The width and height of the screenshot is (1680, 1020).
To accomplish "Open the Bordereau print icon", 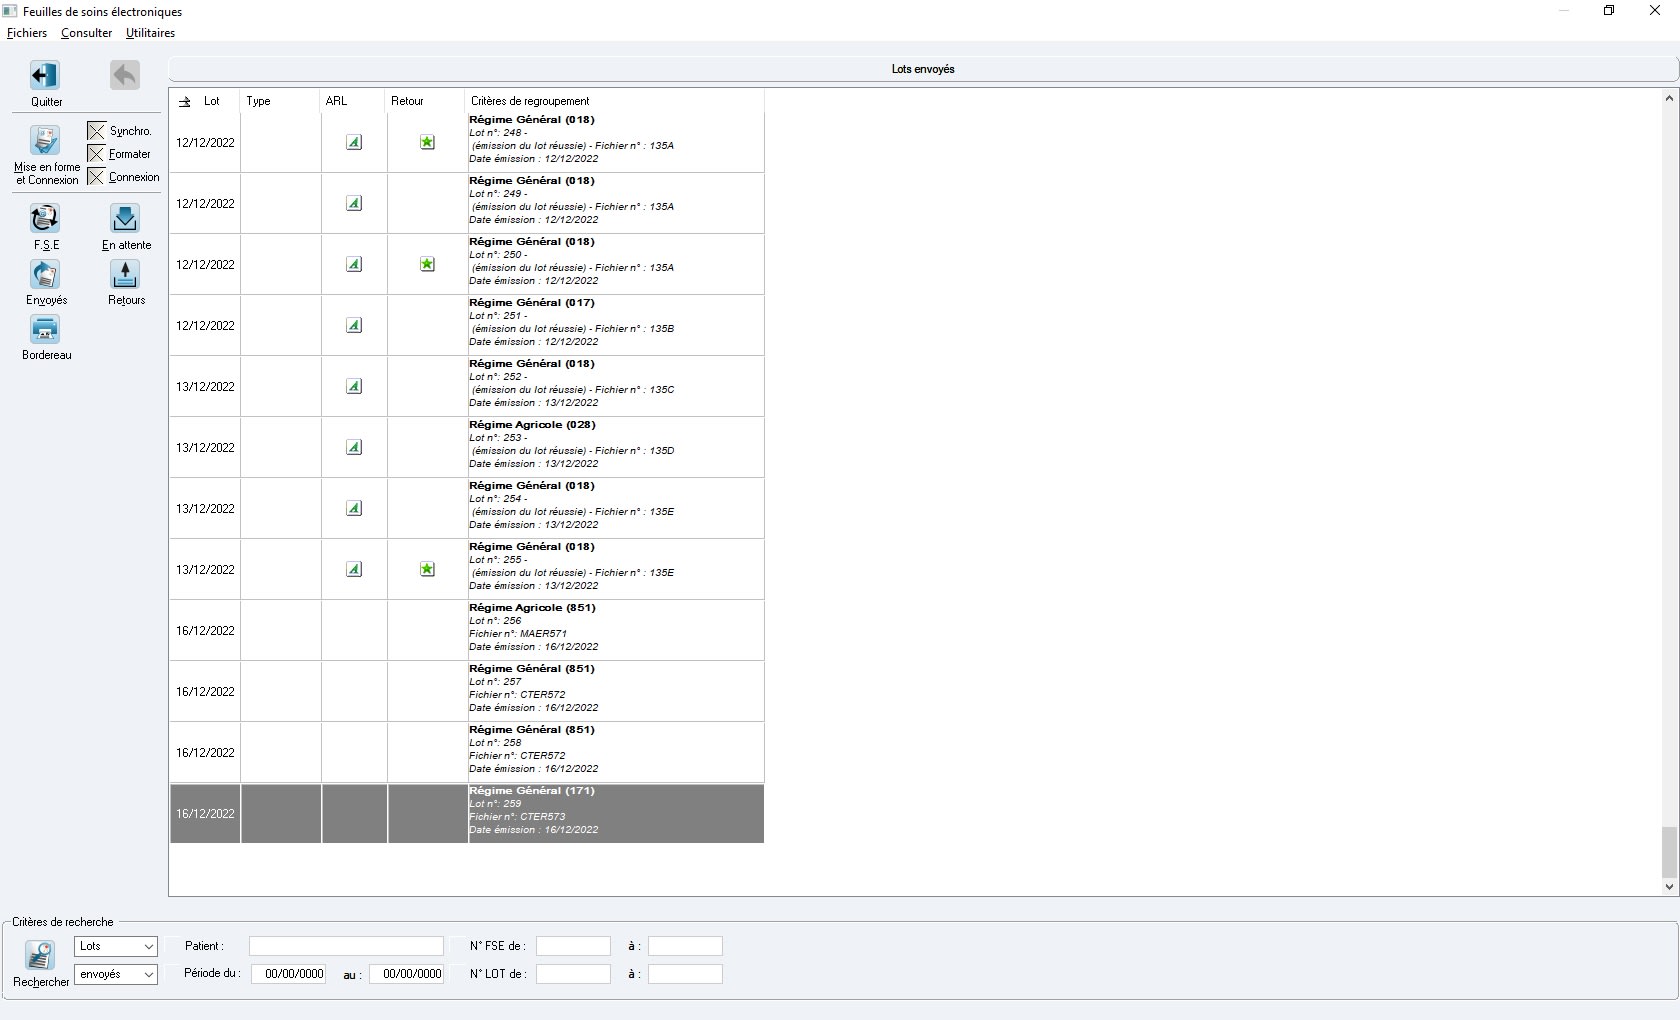I will click(x=45, y=329).
